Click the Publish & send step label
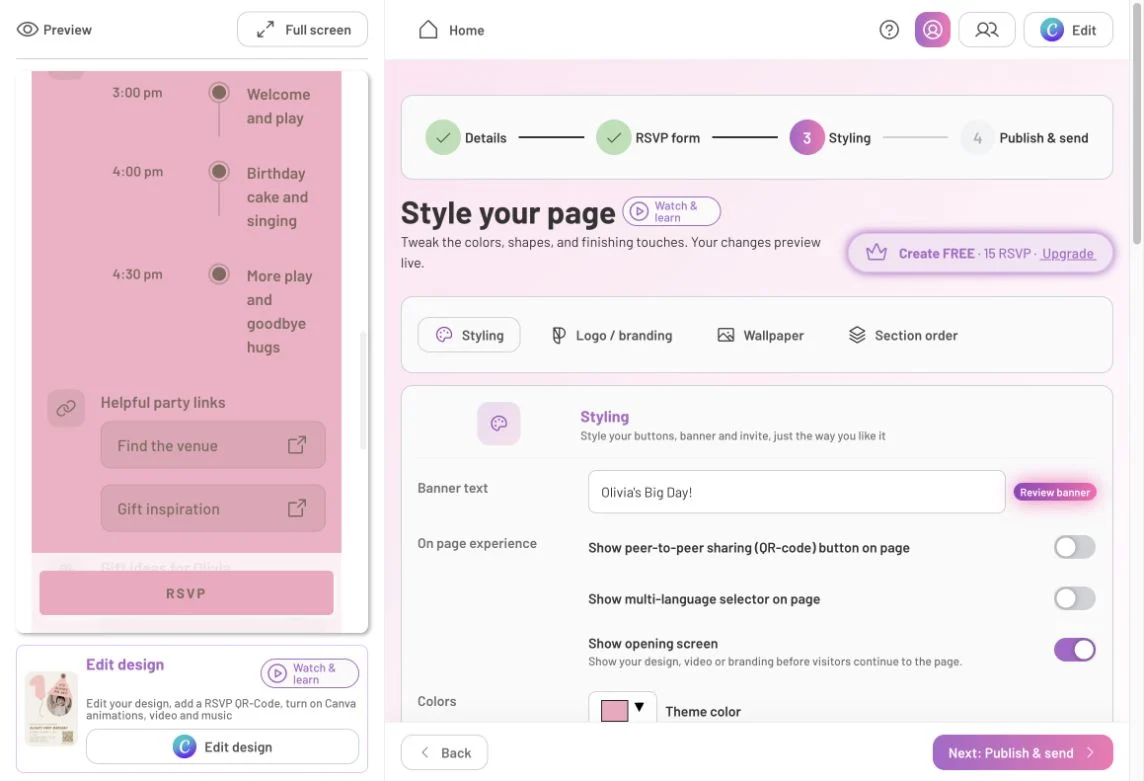 [1043, 138]
